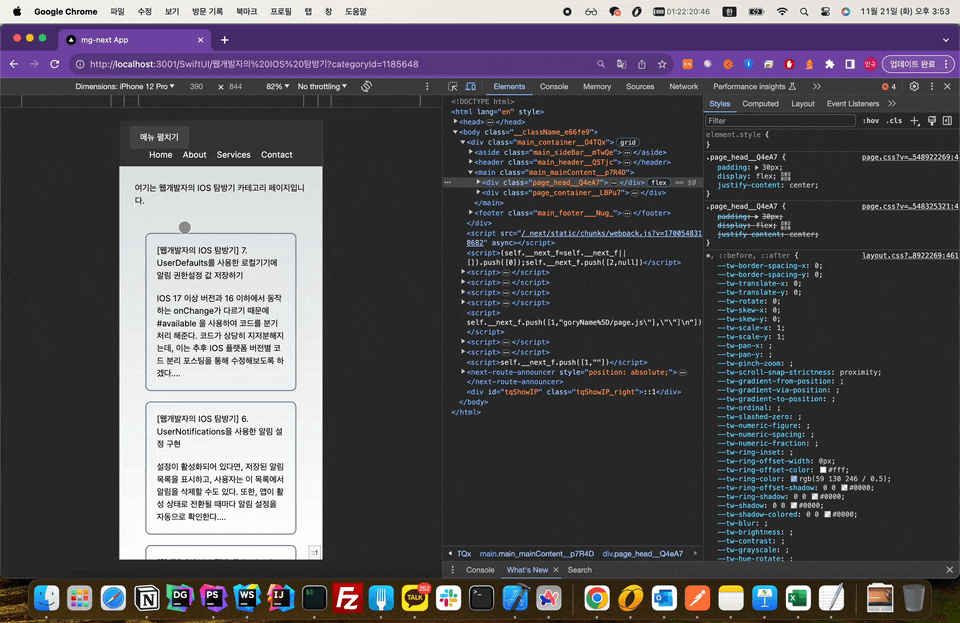Viewport: 960px width, 623px height.
Task: Click the new style rule plus icon
Action: click(x=915, y=121)
